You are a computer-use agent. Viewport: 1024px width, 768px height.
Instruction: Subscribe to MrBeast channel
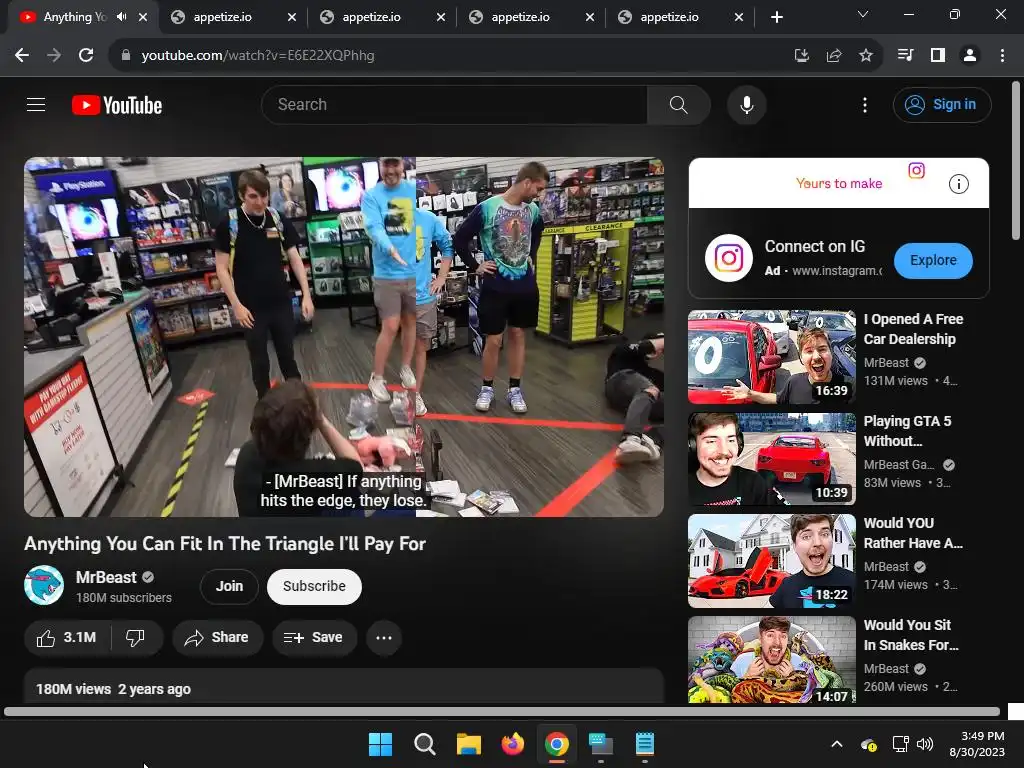click(x=314, y=586)
